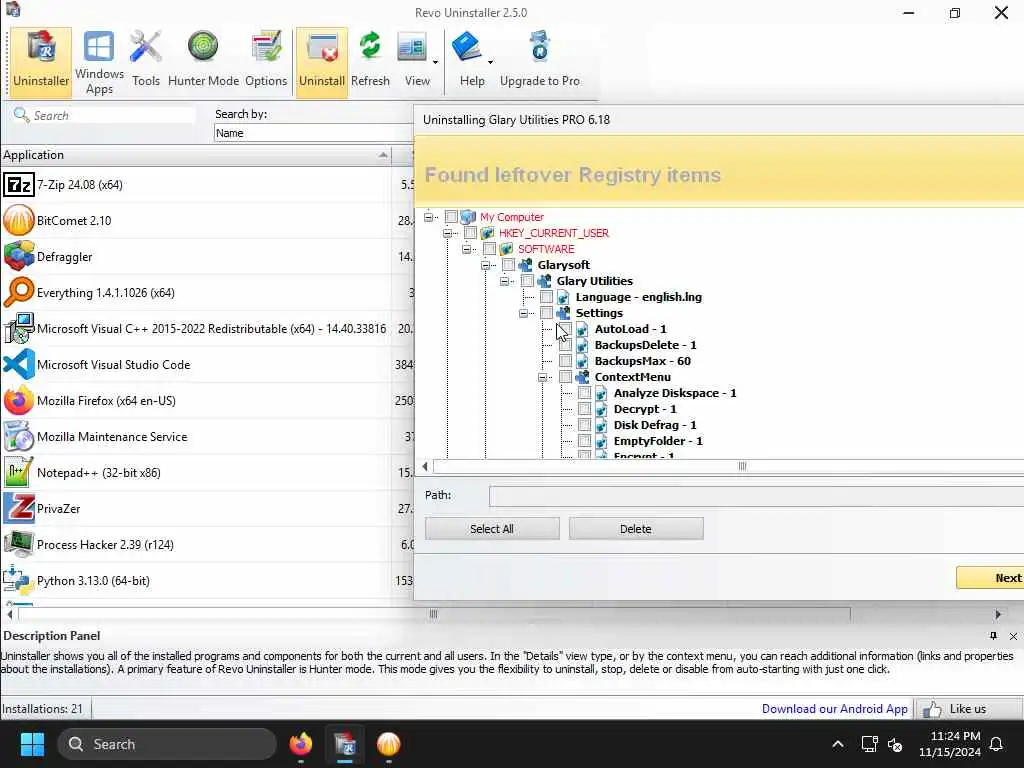Open the Tools toolbar icon
This screenshot has height=768, width=1024.
click(x=145, y=61)
